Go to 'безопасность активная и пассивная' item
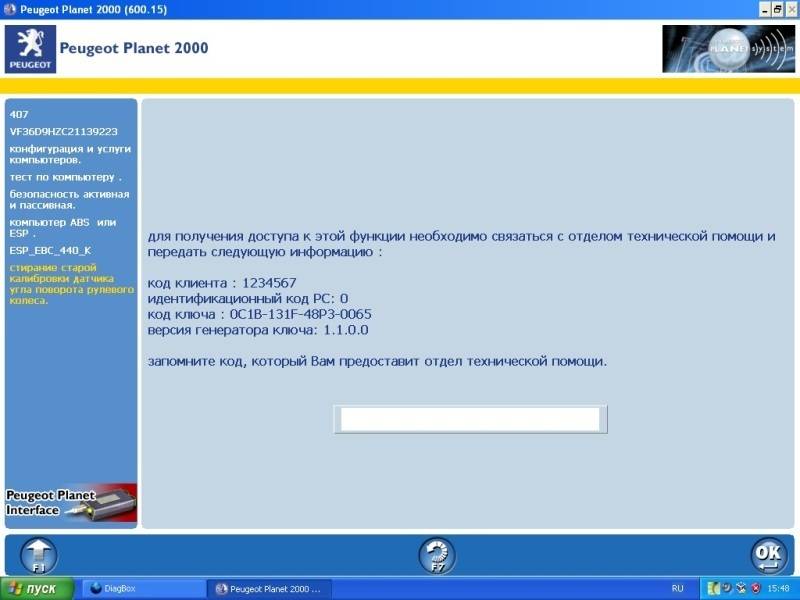This screenshot has width=800, height=600. click(69, 198)
